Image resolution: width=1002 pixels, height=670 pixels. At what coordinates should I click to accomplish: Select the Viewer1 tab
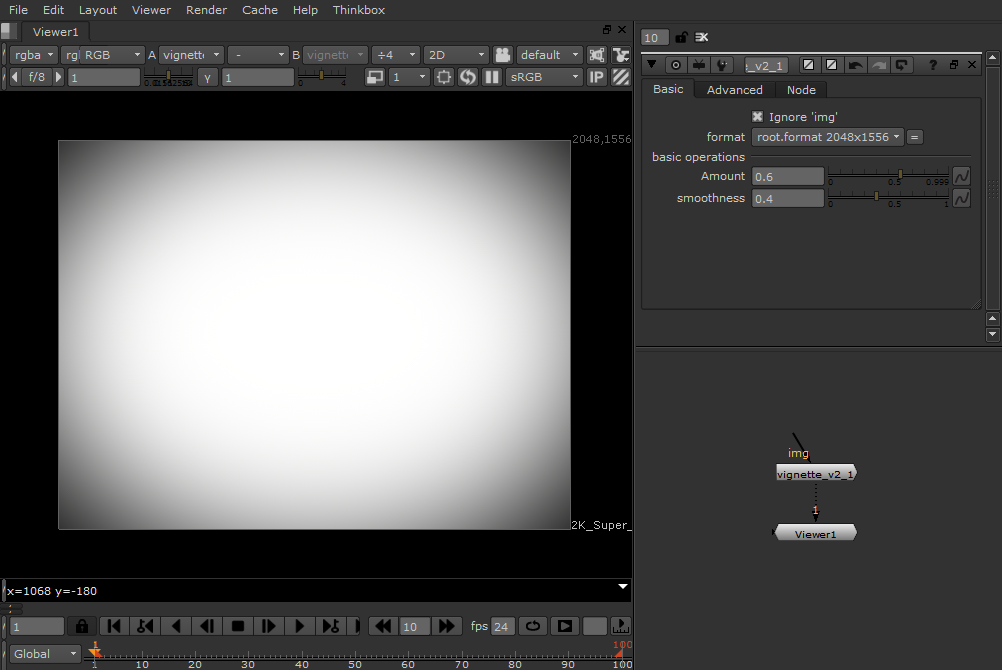click(56, 31)
